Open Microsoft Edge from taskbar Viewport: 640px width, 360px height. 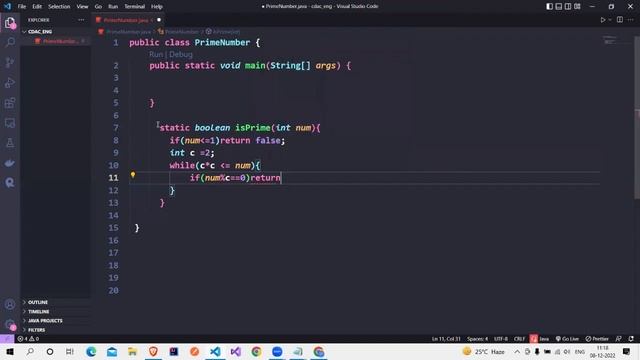point(91,351)
